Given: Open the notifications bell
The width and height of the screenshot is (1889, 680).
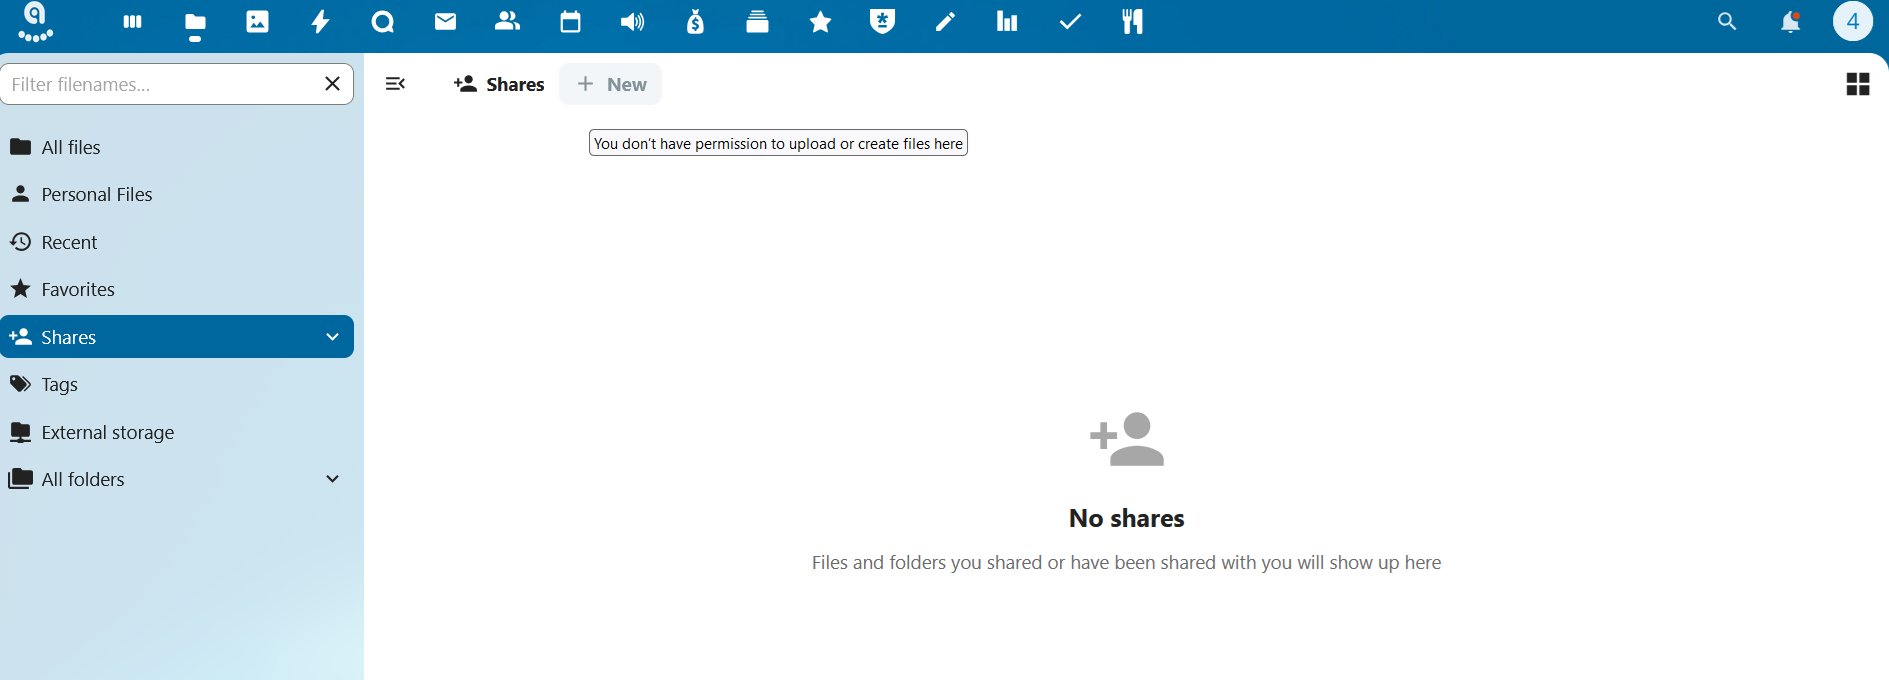Looking at the screenshot, I should click(1790, 22).
